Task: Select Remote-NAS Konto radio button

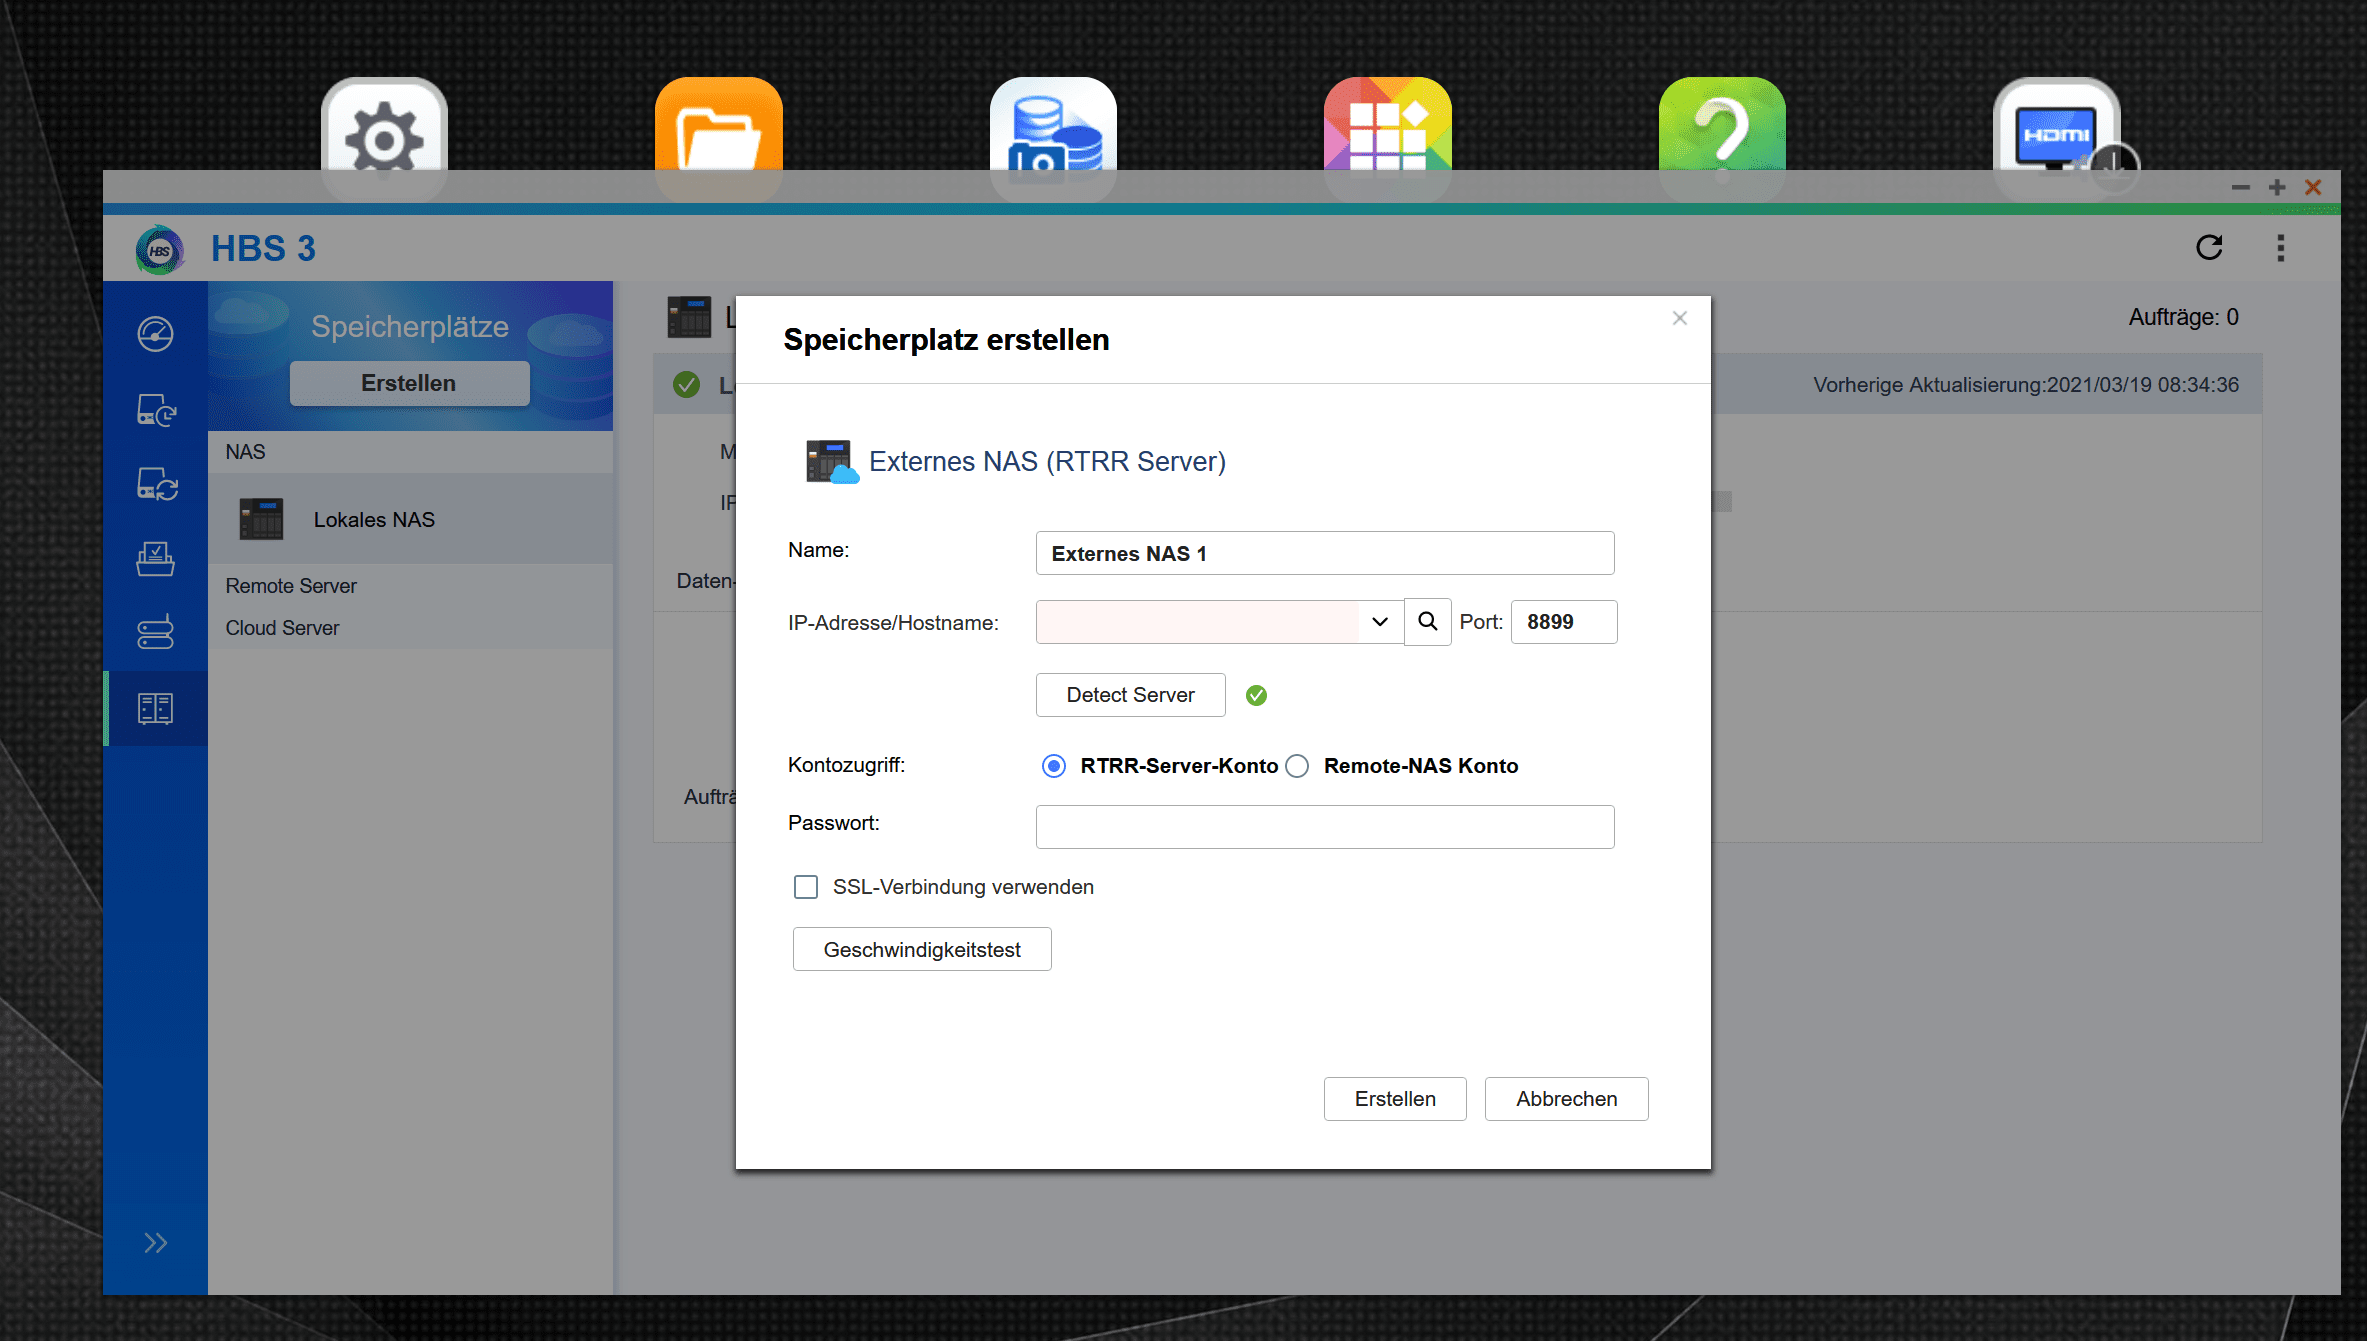Action: click(x=1297, y=766)
